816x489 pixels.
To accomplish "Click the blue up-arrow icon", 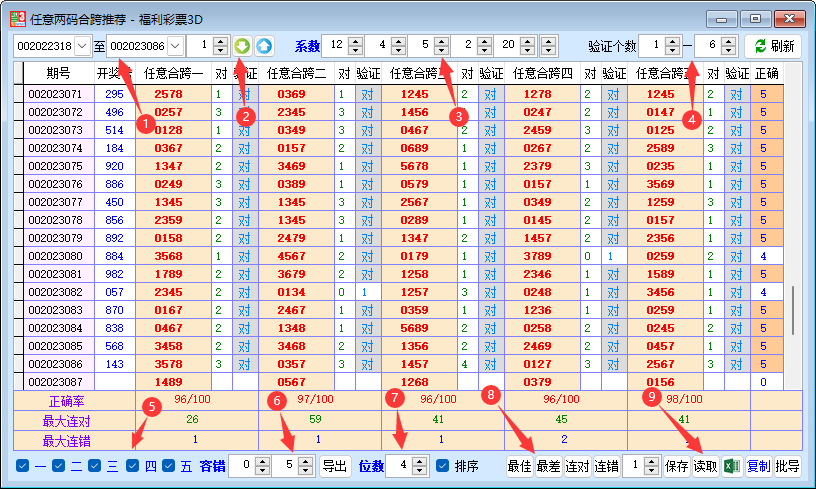I will click(x=263, y=46).
